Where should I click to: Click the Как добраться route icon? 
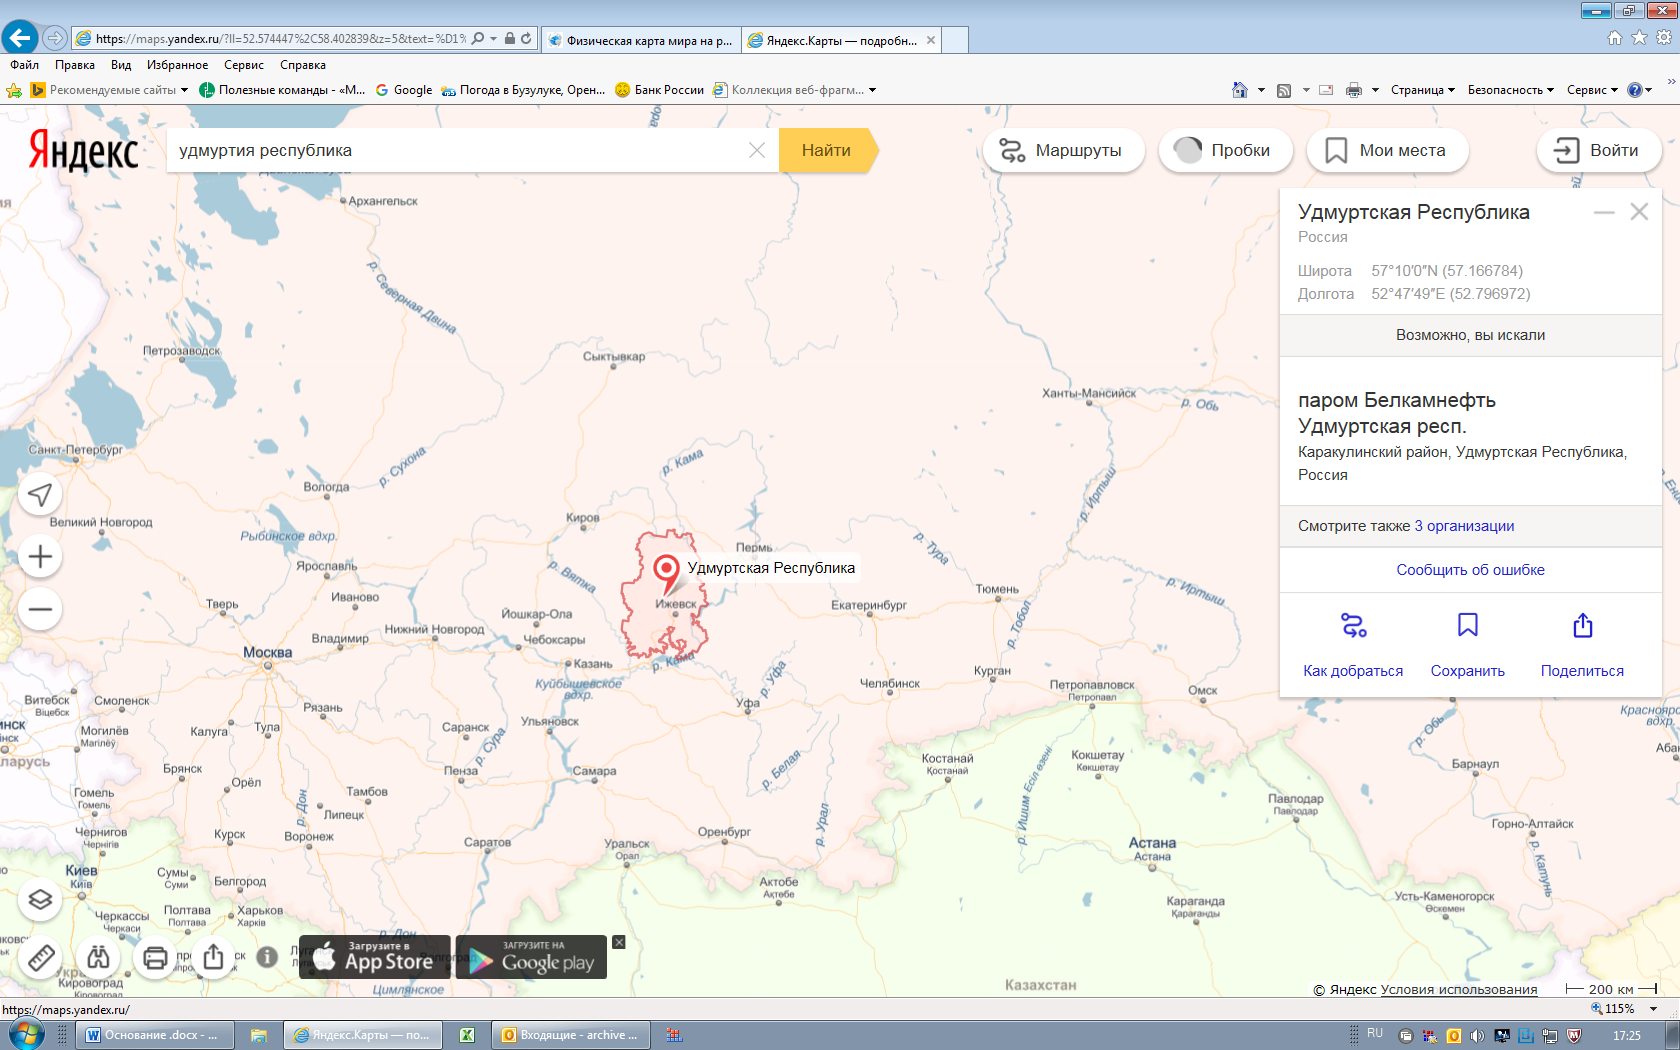[1353, 626]
